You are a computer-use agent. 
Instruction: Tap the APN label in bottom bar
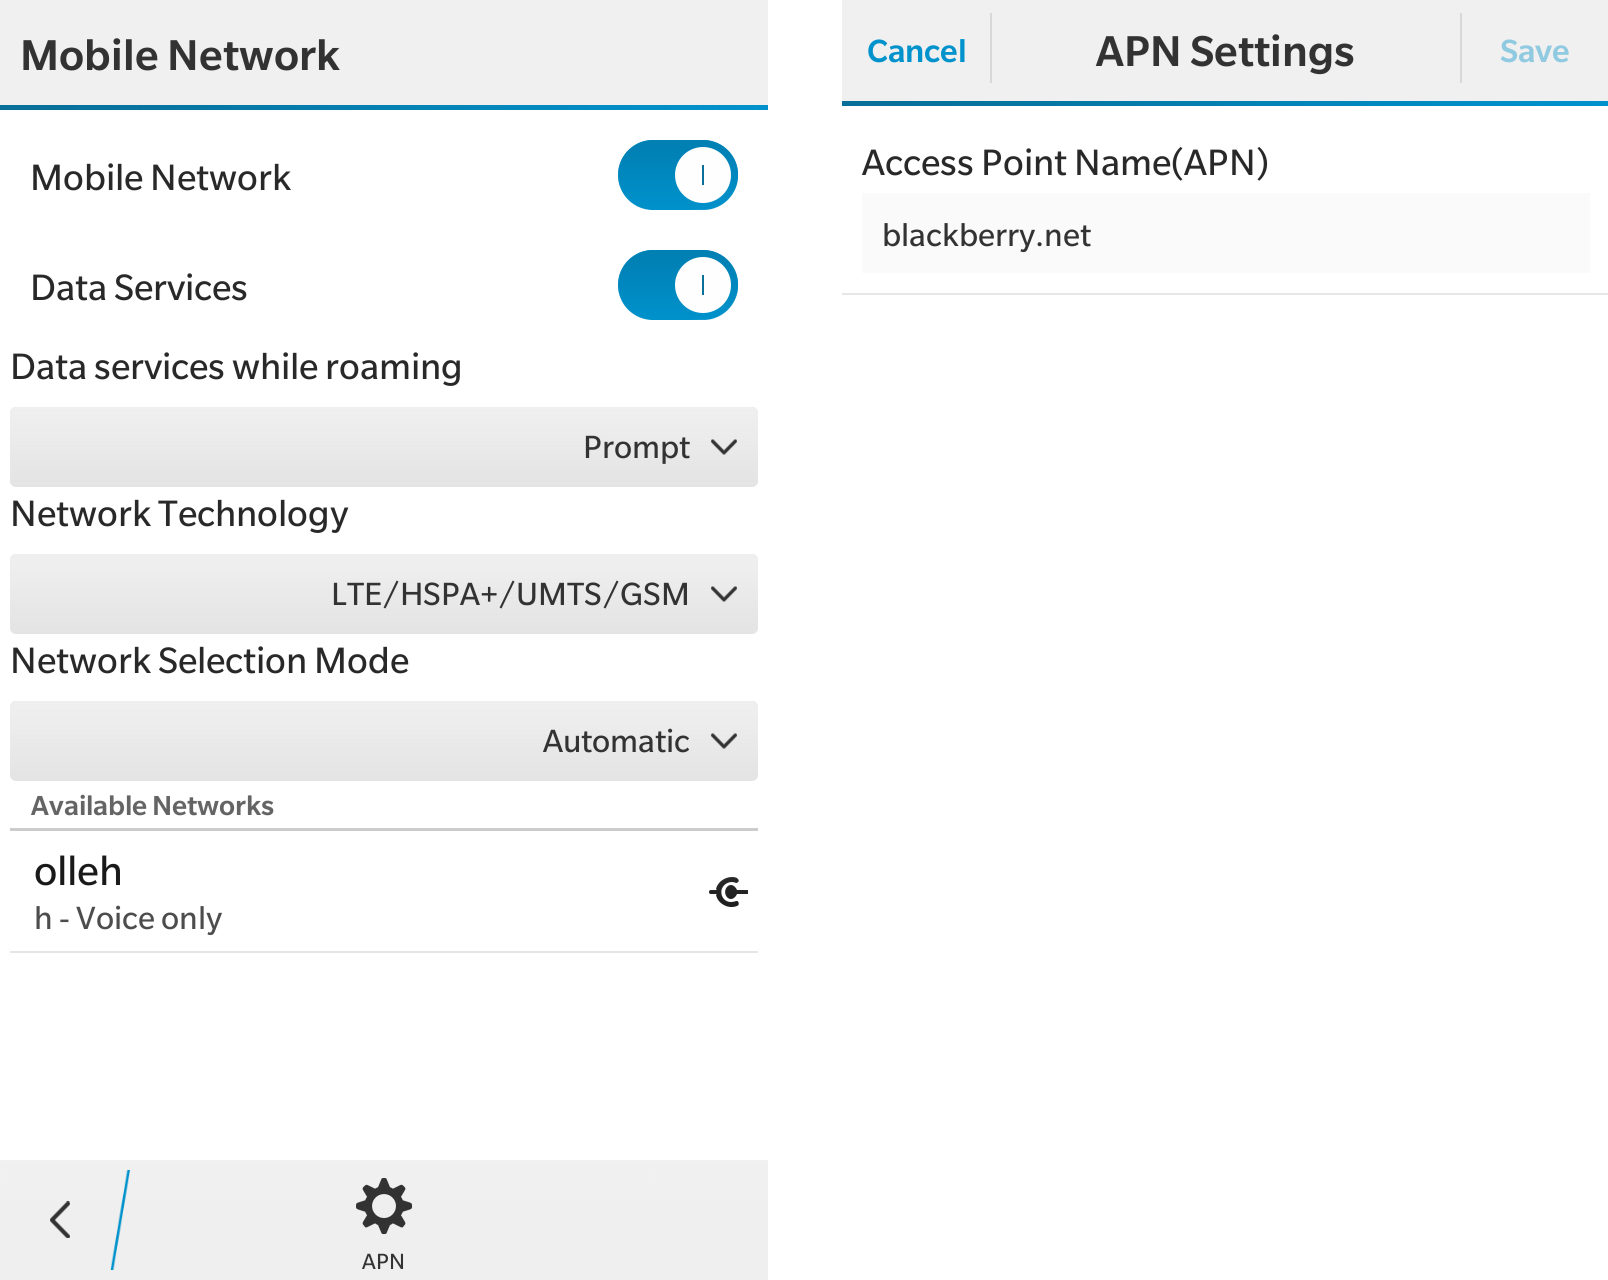coord(383,1261)
